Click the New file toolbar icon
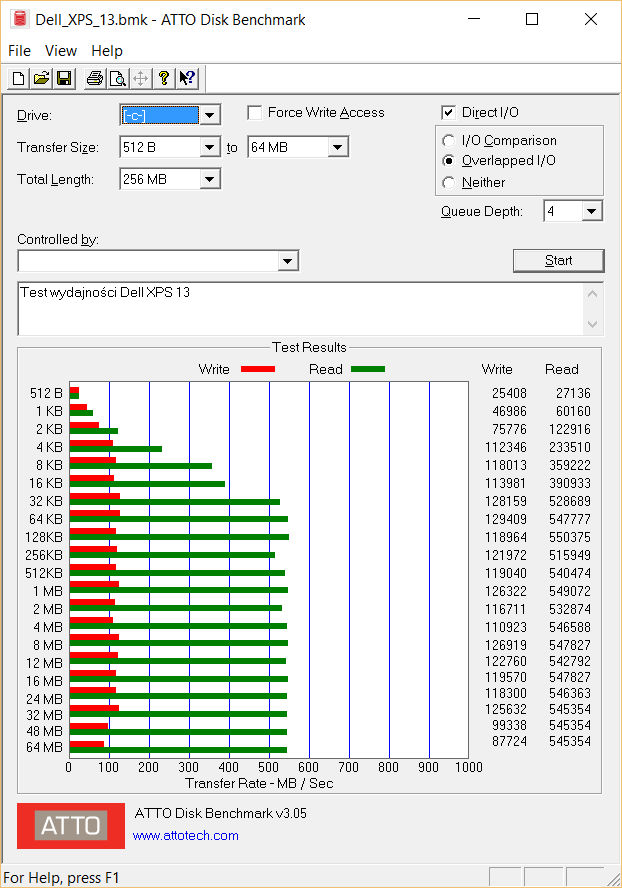This screenshot has height=888, width=622. coord(19,78)
